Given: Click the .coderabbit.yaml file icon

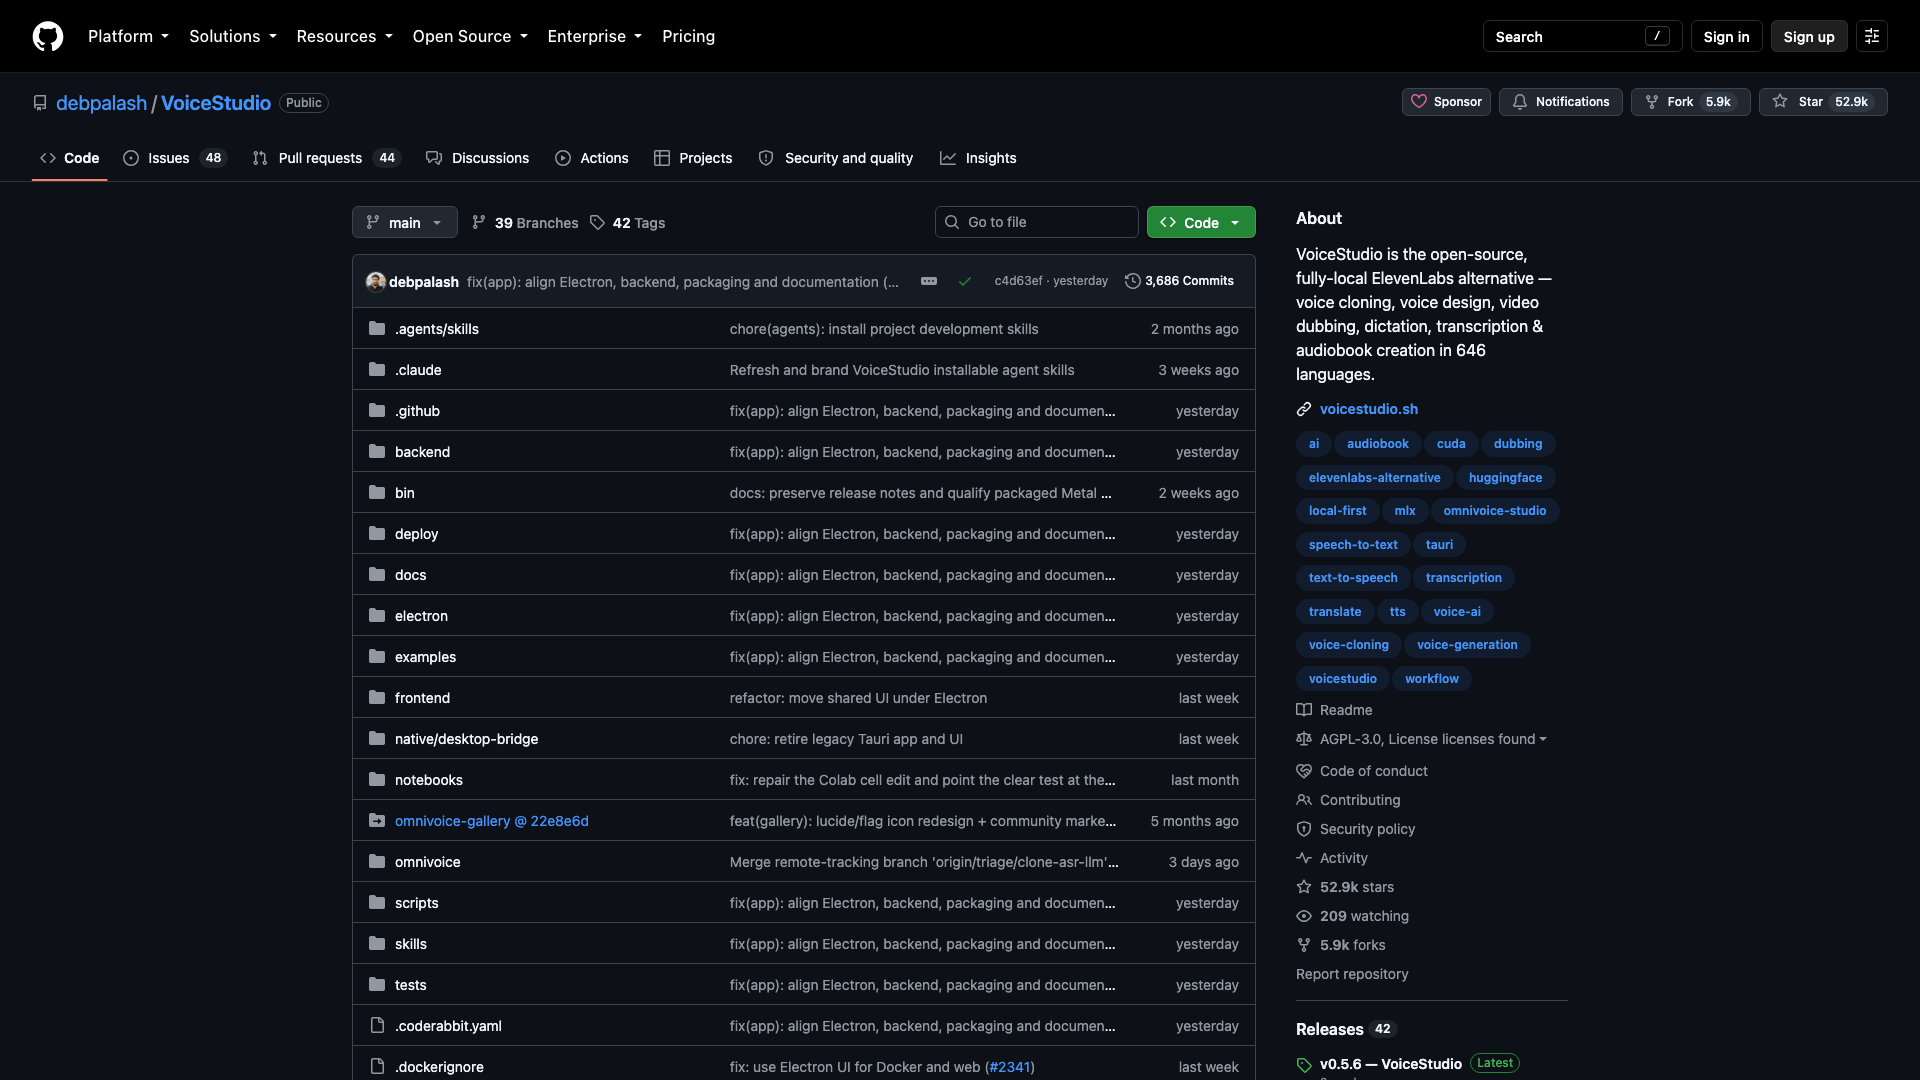Looking at the screenshot, I should pos(377,1025).
